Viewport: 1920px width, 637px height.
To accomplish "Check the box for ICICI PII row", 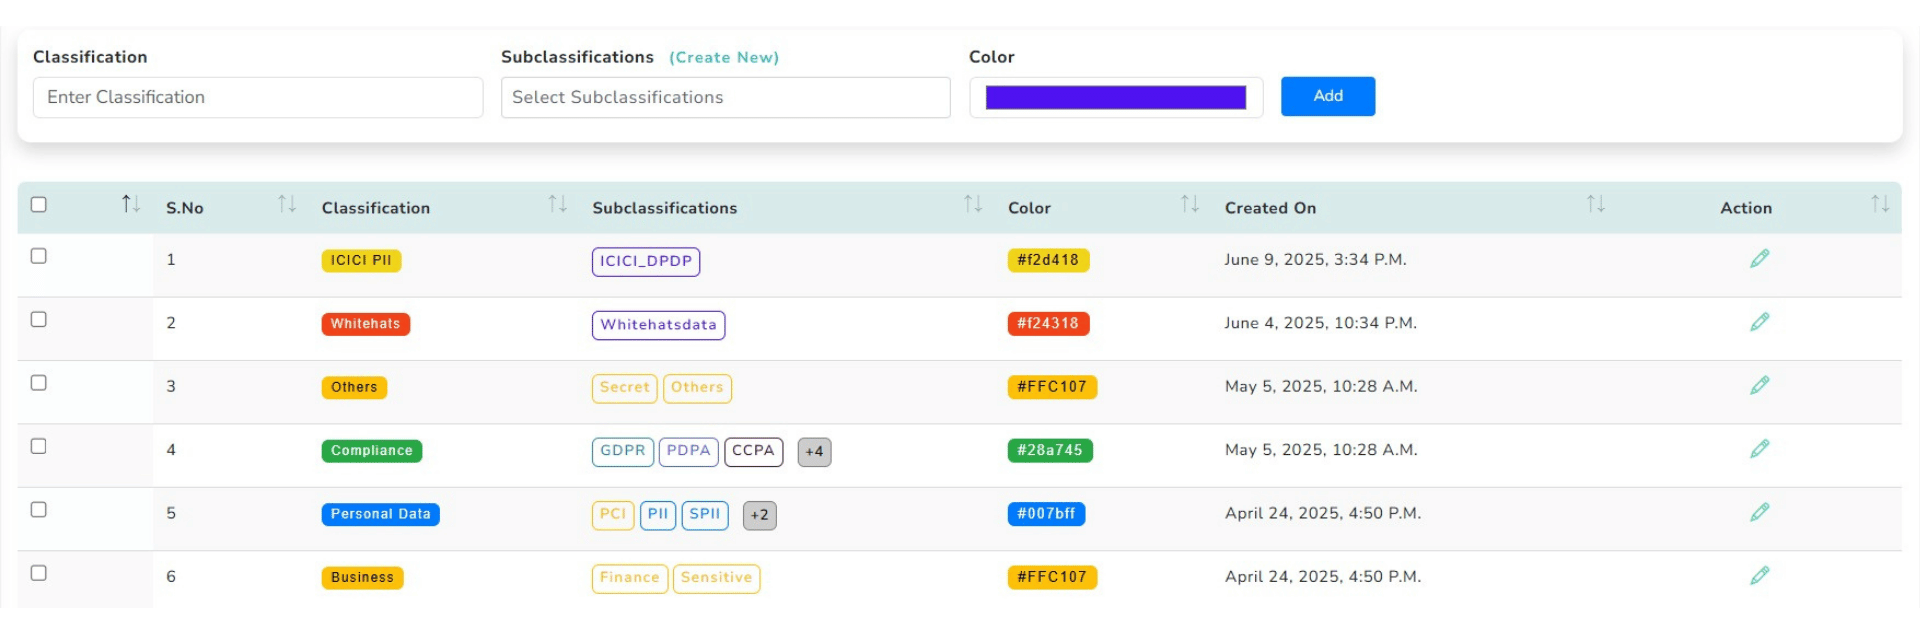I will click(39, 256).
